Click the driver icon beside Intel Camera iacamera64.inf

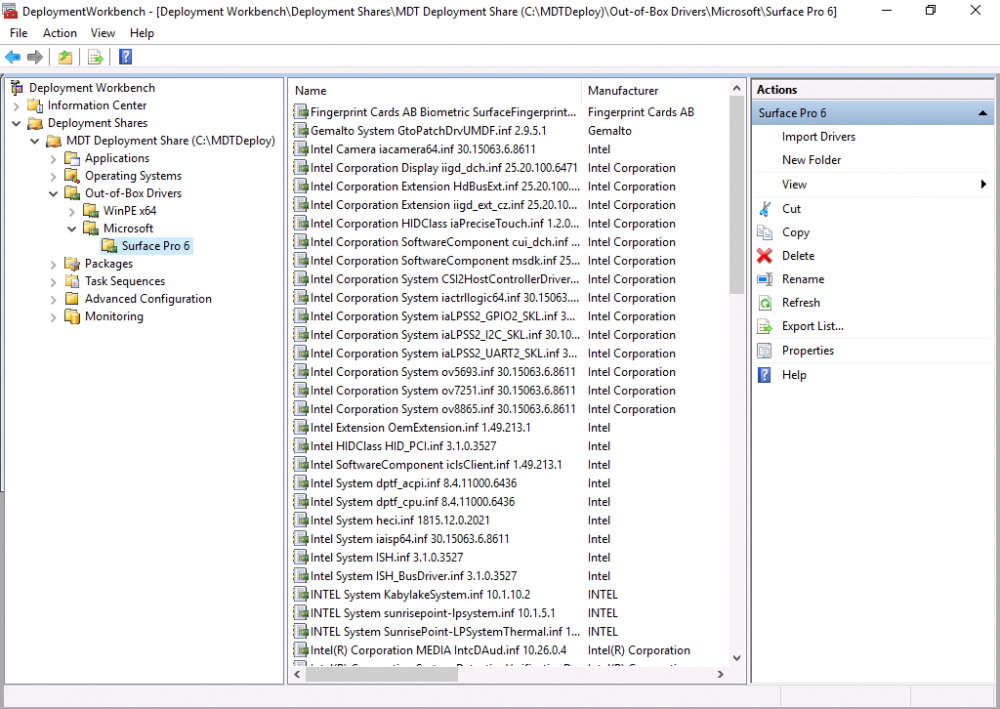point(301,149)
